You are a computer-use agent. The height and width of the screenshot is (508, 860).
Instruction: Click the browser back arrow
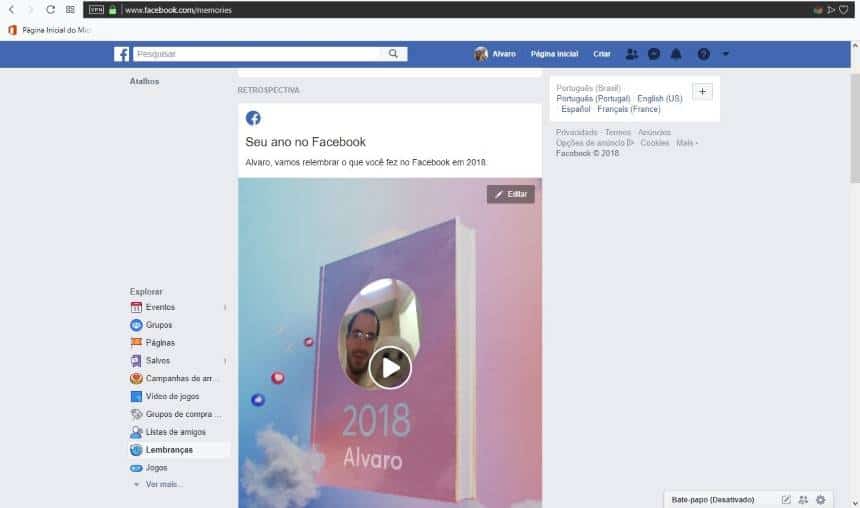click(x=12, y=10)
